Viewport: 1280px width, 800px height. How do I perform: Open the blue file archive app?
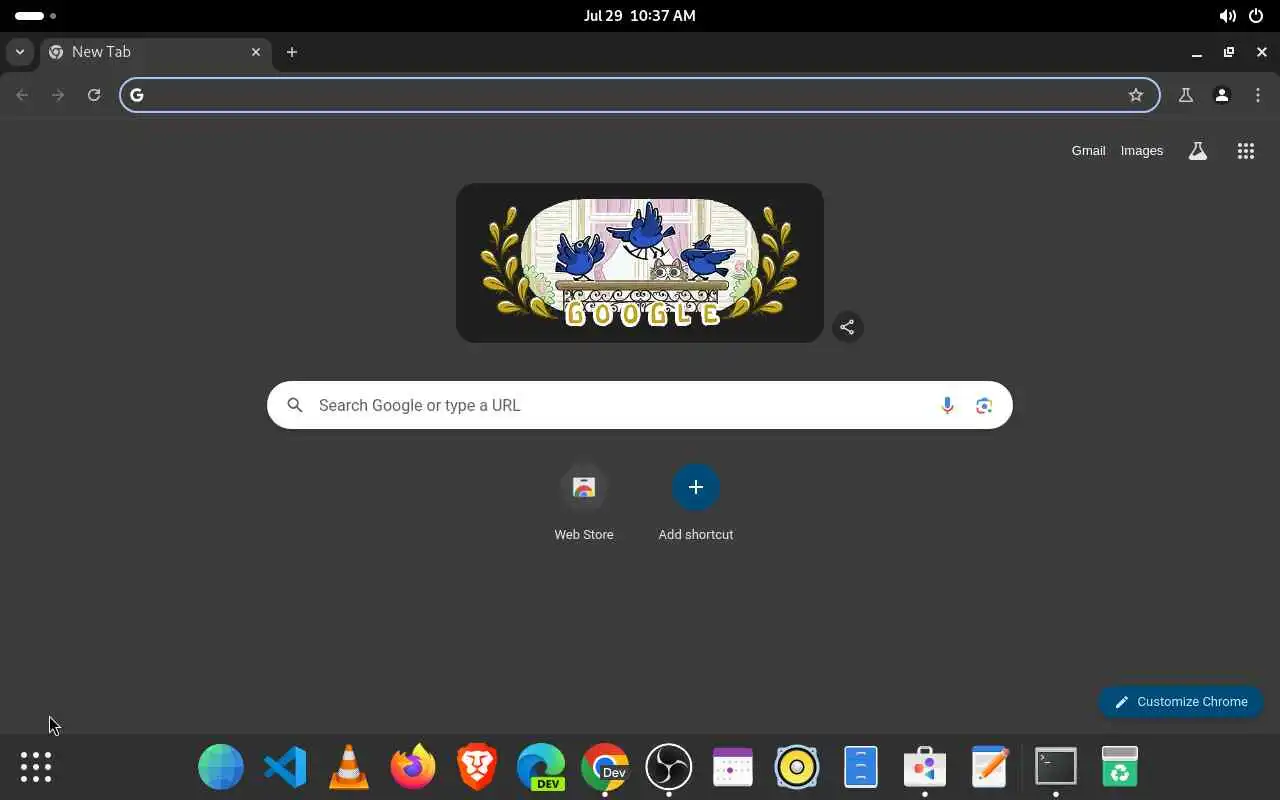coord(861,767)
